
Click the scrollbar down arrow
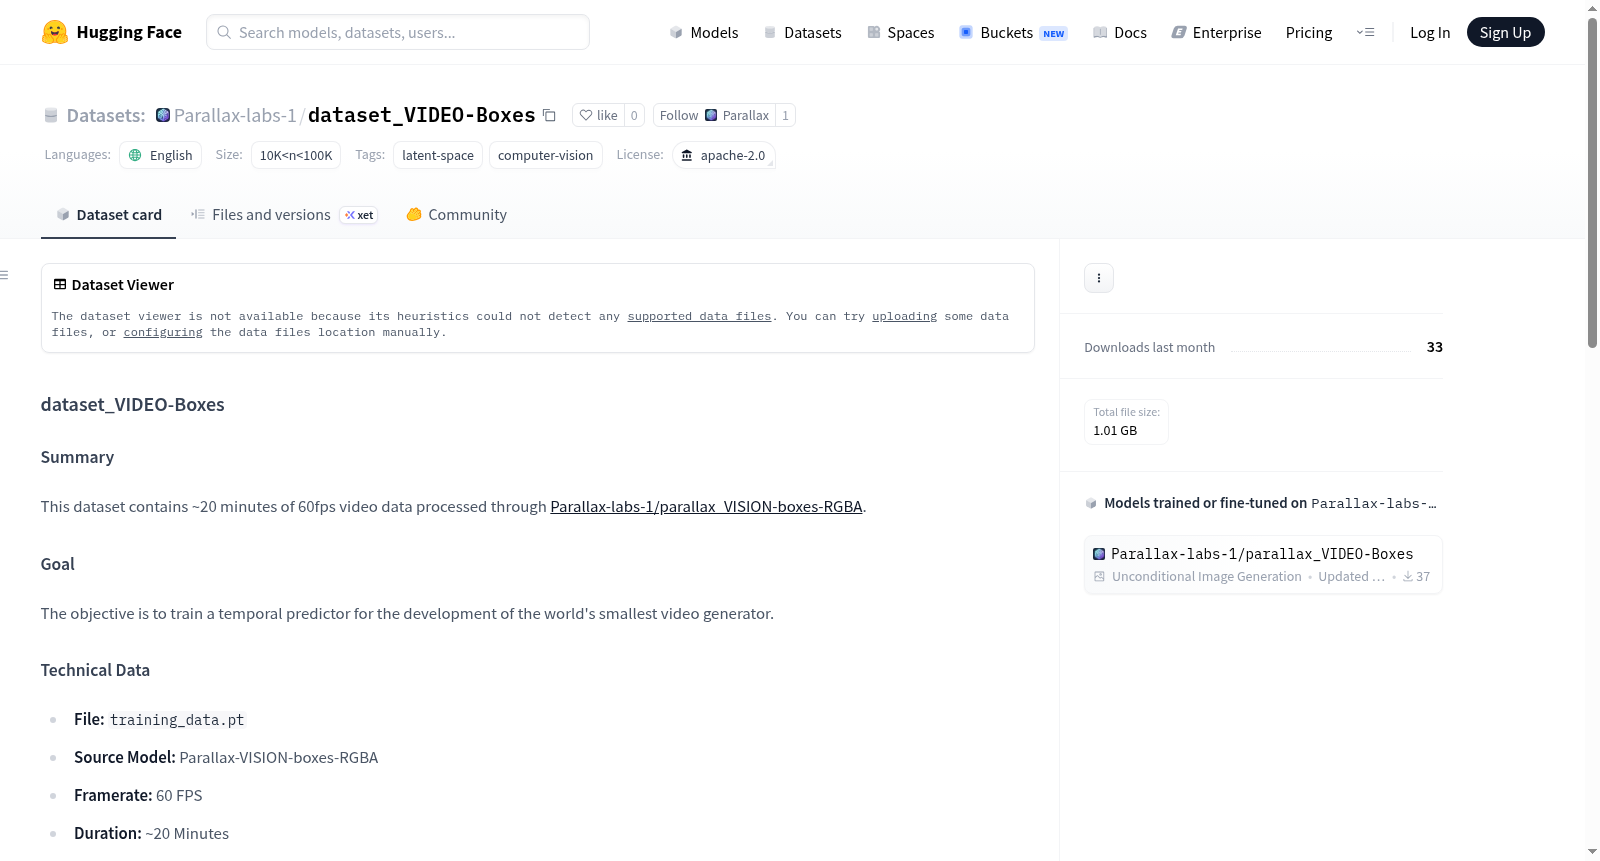click(1592, 852)
